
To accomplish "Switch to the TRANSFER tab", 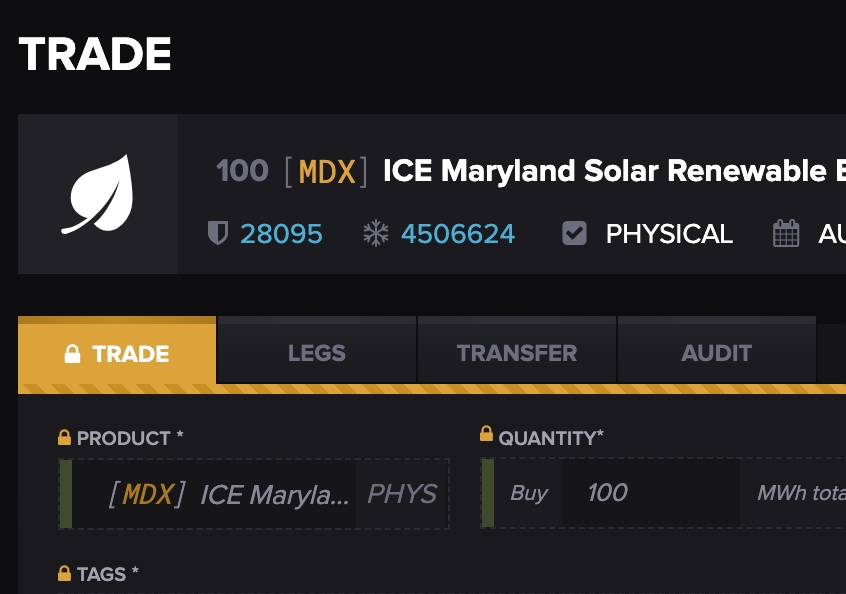I will click(x=516, y=353).
